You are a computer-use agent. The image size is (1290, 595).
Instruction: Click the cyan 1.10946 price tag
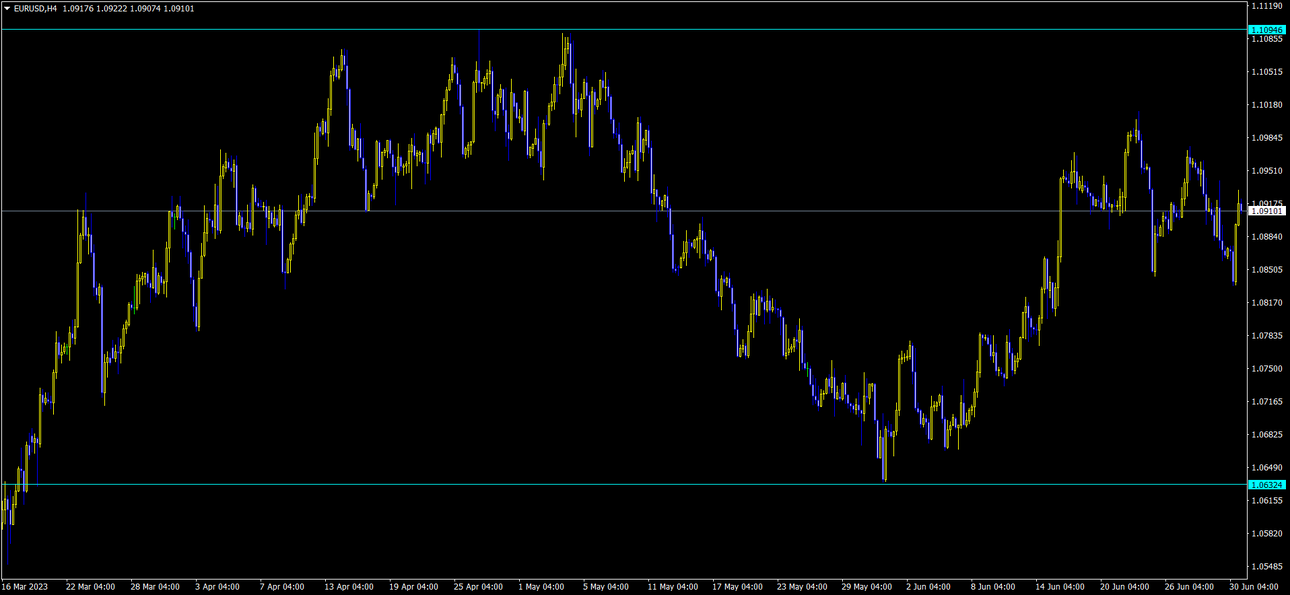click(x=1267, y=30)
